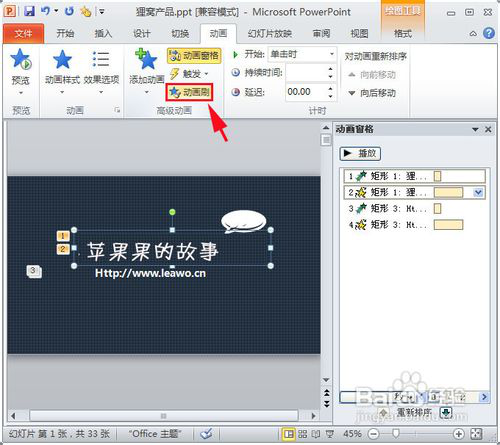Image resolution: width=500 pixels, height=445 pixels.
Task: Click the Undo icon in quick access toolbar
Action: point(45,12)
